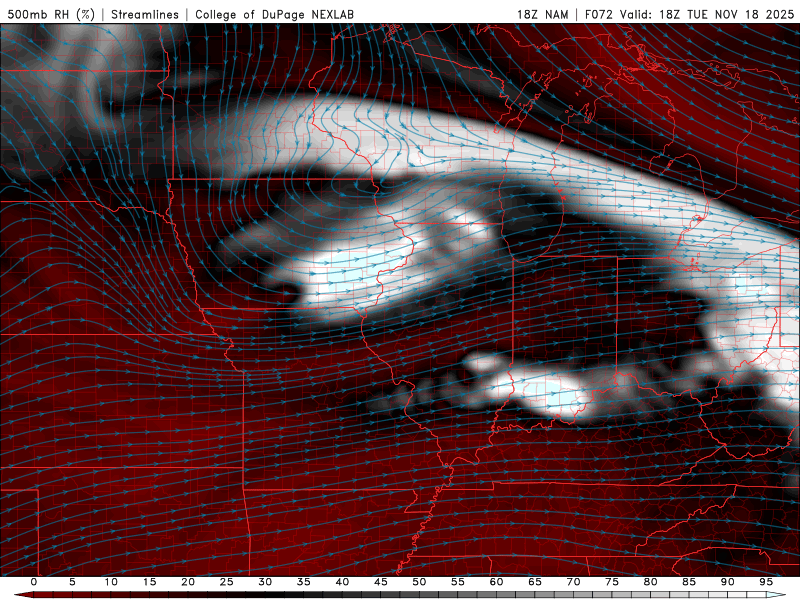Click the "45" label on the color scale

click(381, 582)
